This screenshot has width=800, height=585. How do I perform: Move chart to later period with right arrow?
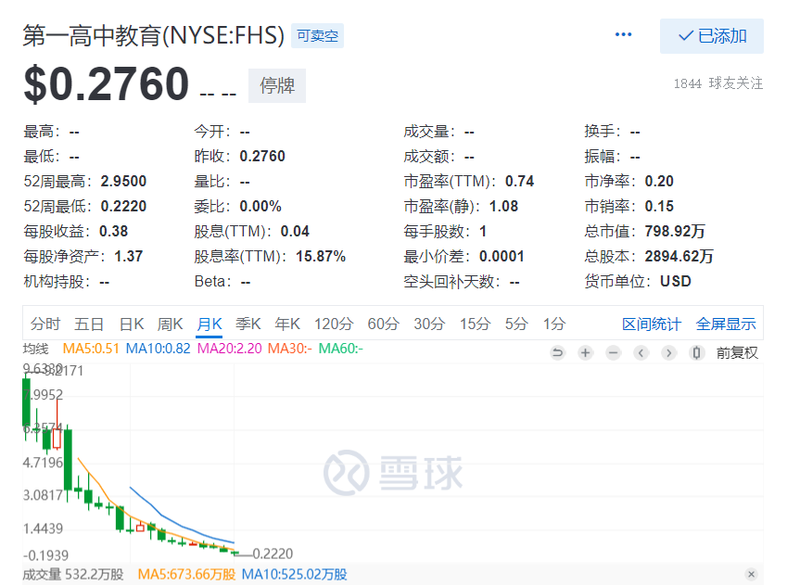(x=669, y=352)
